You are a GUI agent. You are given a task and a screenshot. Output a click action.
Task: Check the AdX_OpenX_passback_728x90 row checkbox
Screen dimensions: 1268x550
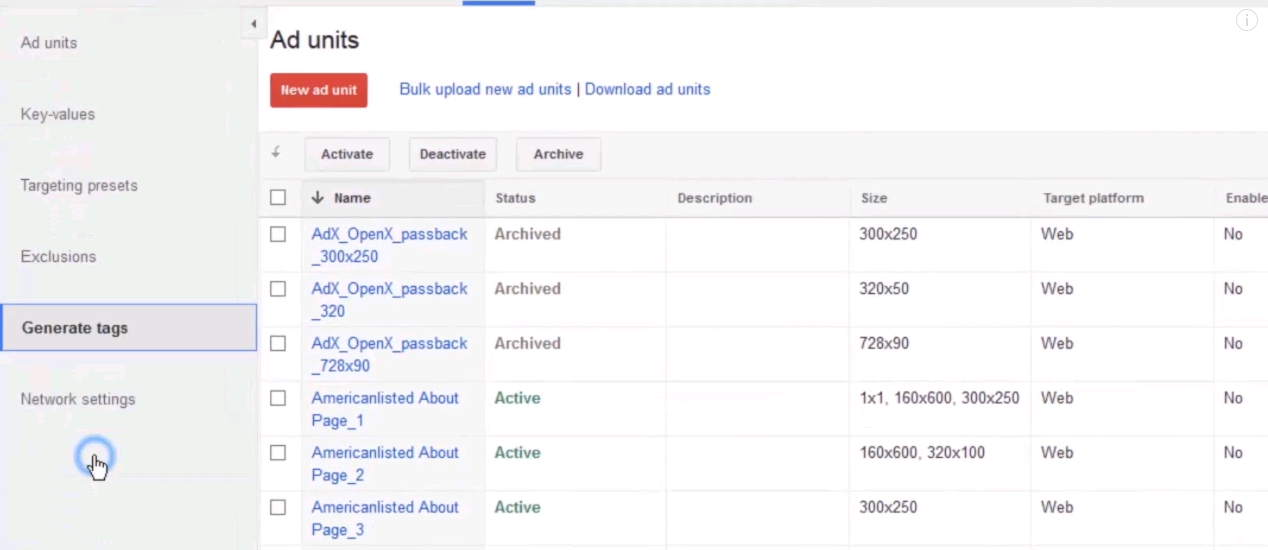(x=278, y=343)
